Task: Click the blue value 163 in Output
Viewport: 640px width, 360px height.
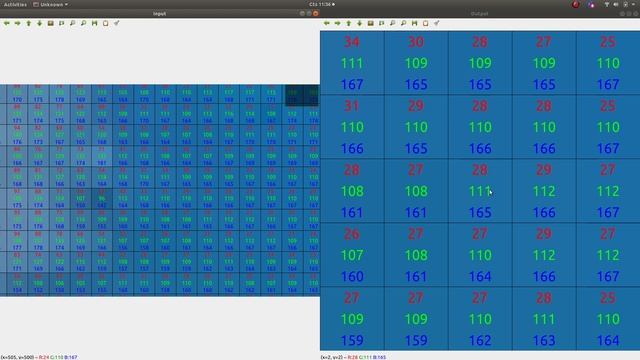Action: coord(544,340)
